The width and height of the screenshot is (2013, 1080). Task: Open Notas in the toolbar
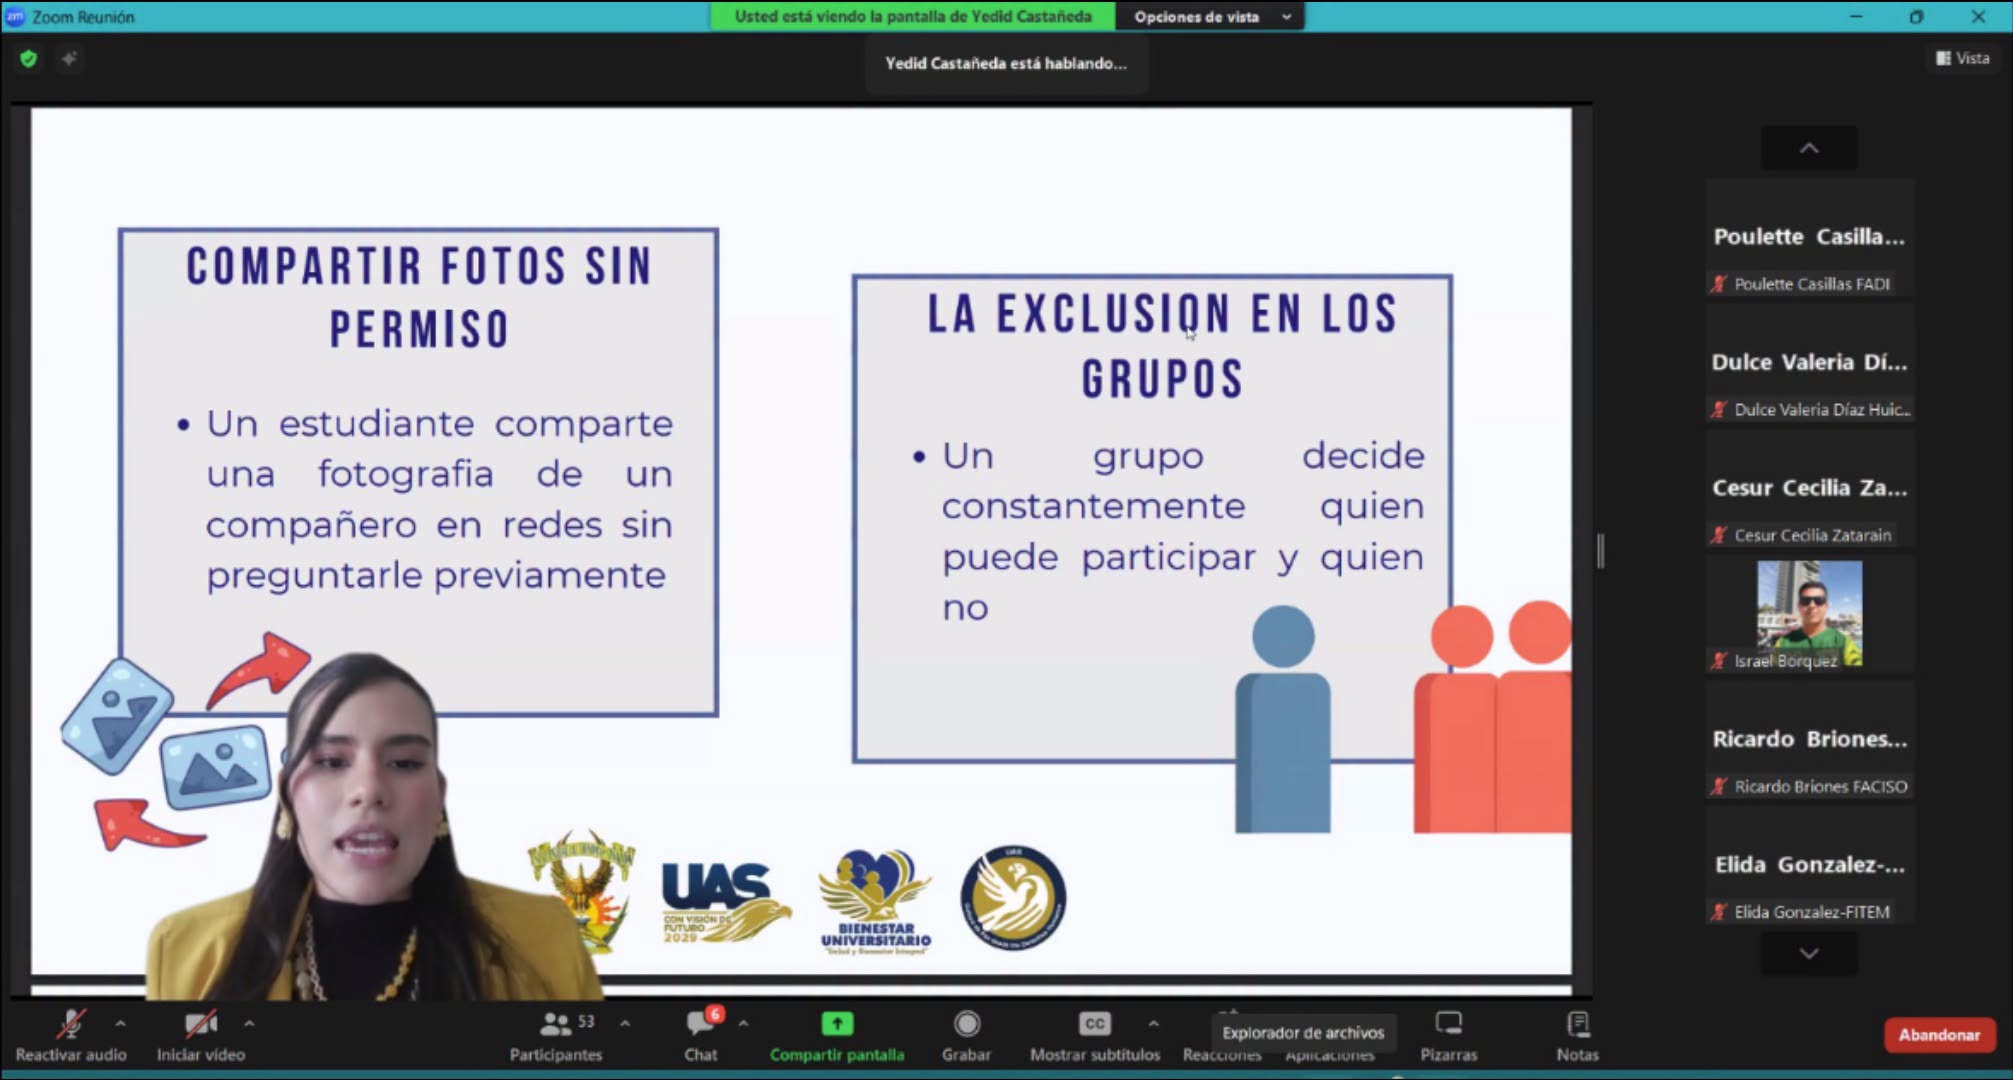(1577, 1036)
